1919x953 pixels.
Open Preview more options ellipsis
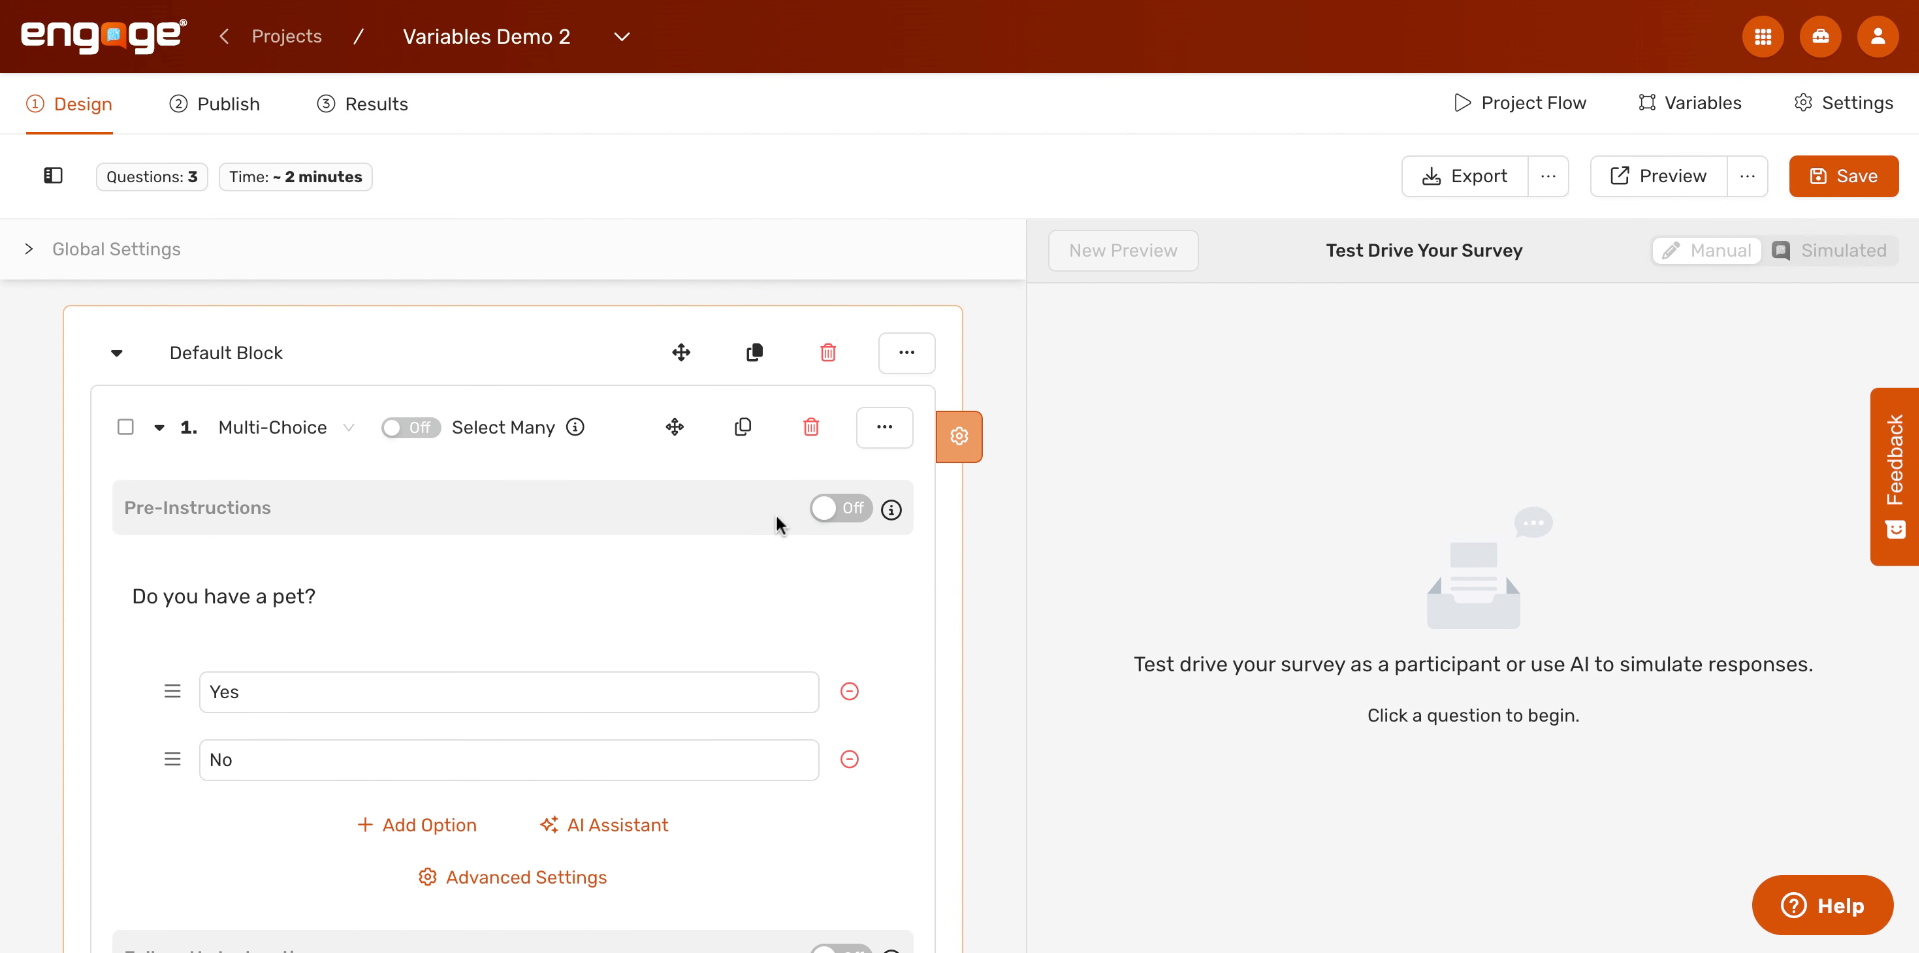click(x=1747, y=176)
